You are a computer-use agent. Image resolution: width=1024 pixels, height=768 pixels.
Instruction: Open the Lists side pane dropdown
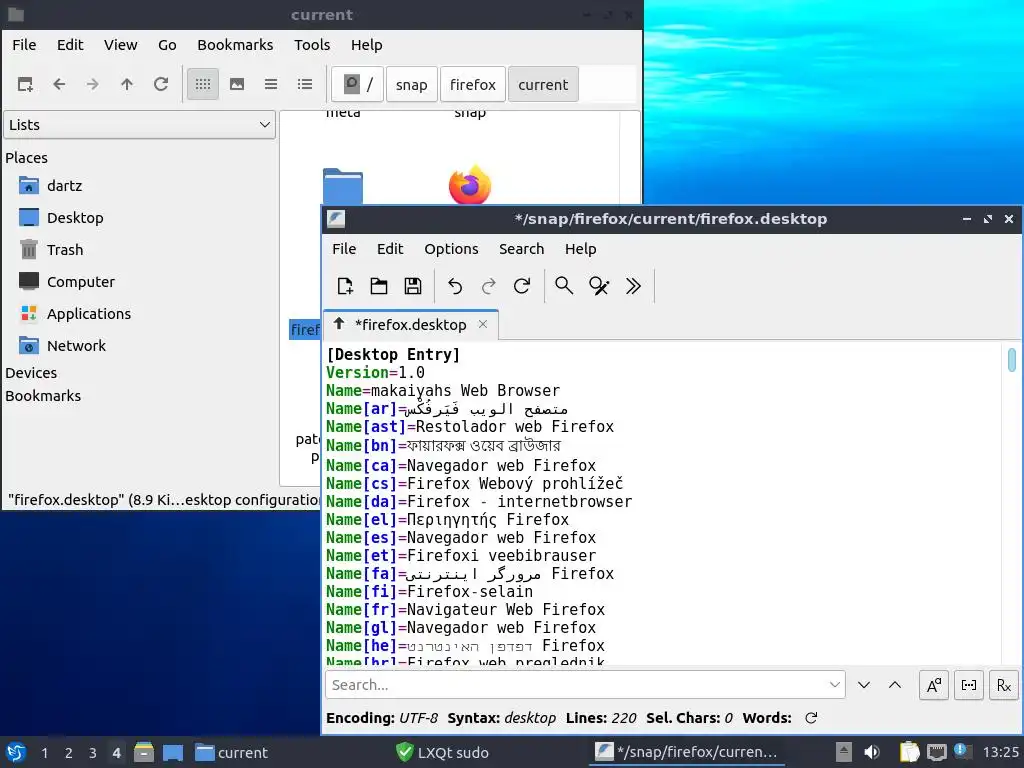coord(139,125)
